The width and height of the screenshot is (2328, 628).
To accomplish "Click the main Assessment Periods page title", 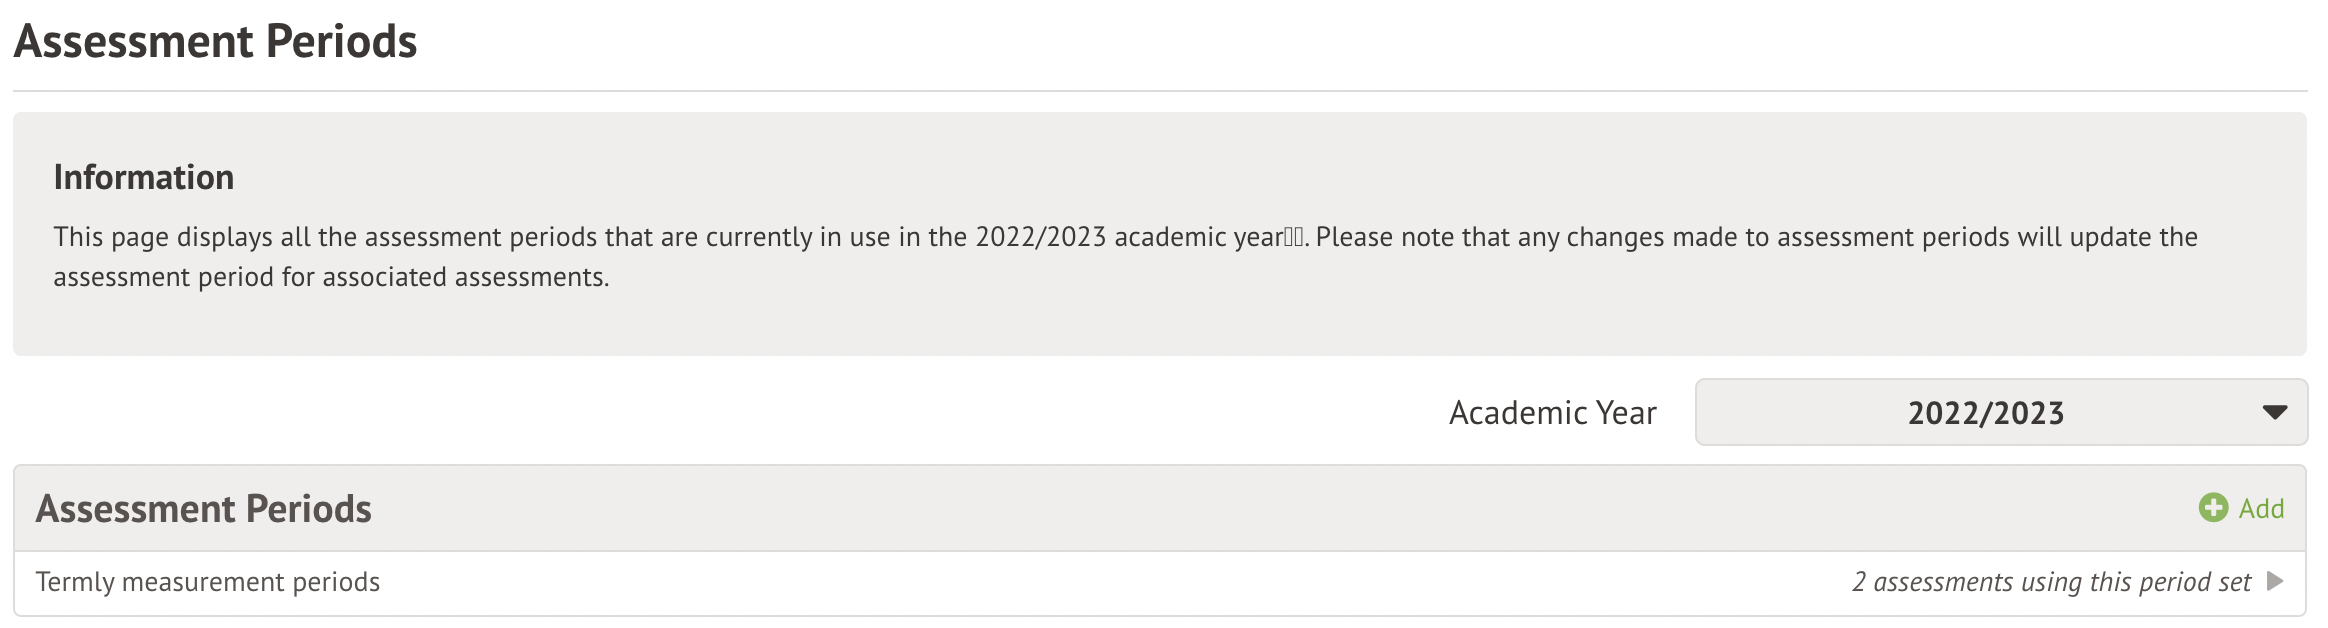I will (215, 42).
